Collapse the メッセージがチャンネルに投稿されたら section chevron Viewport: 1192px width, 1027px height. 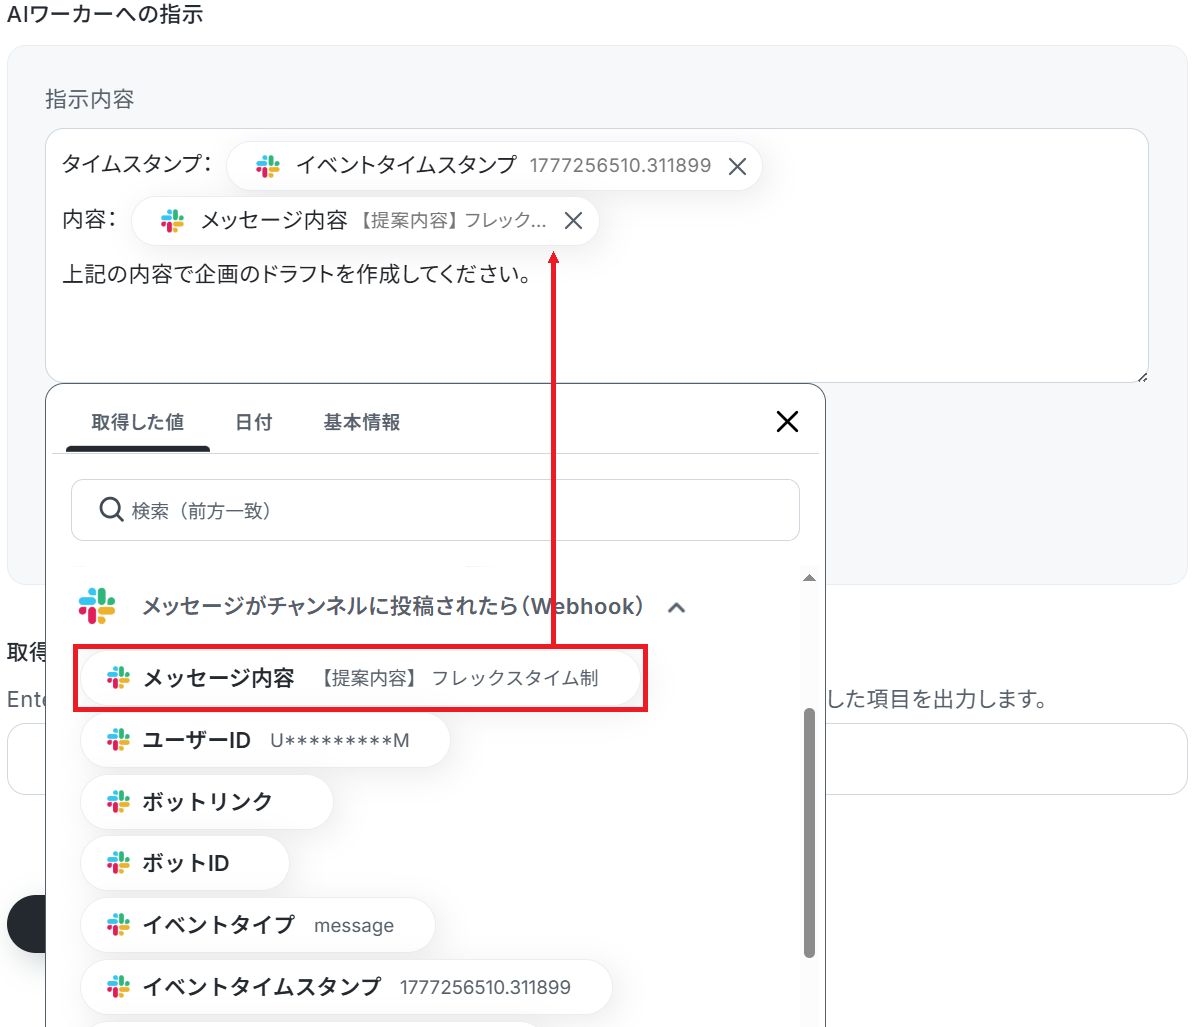676,607
